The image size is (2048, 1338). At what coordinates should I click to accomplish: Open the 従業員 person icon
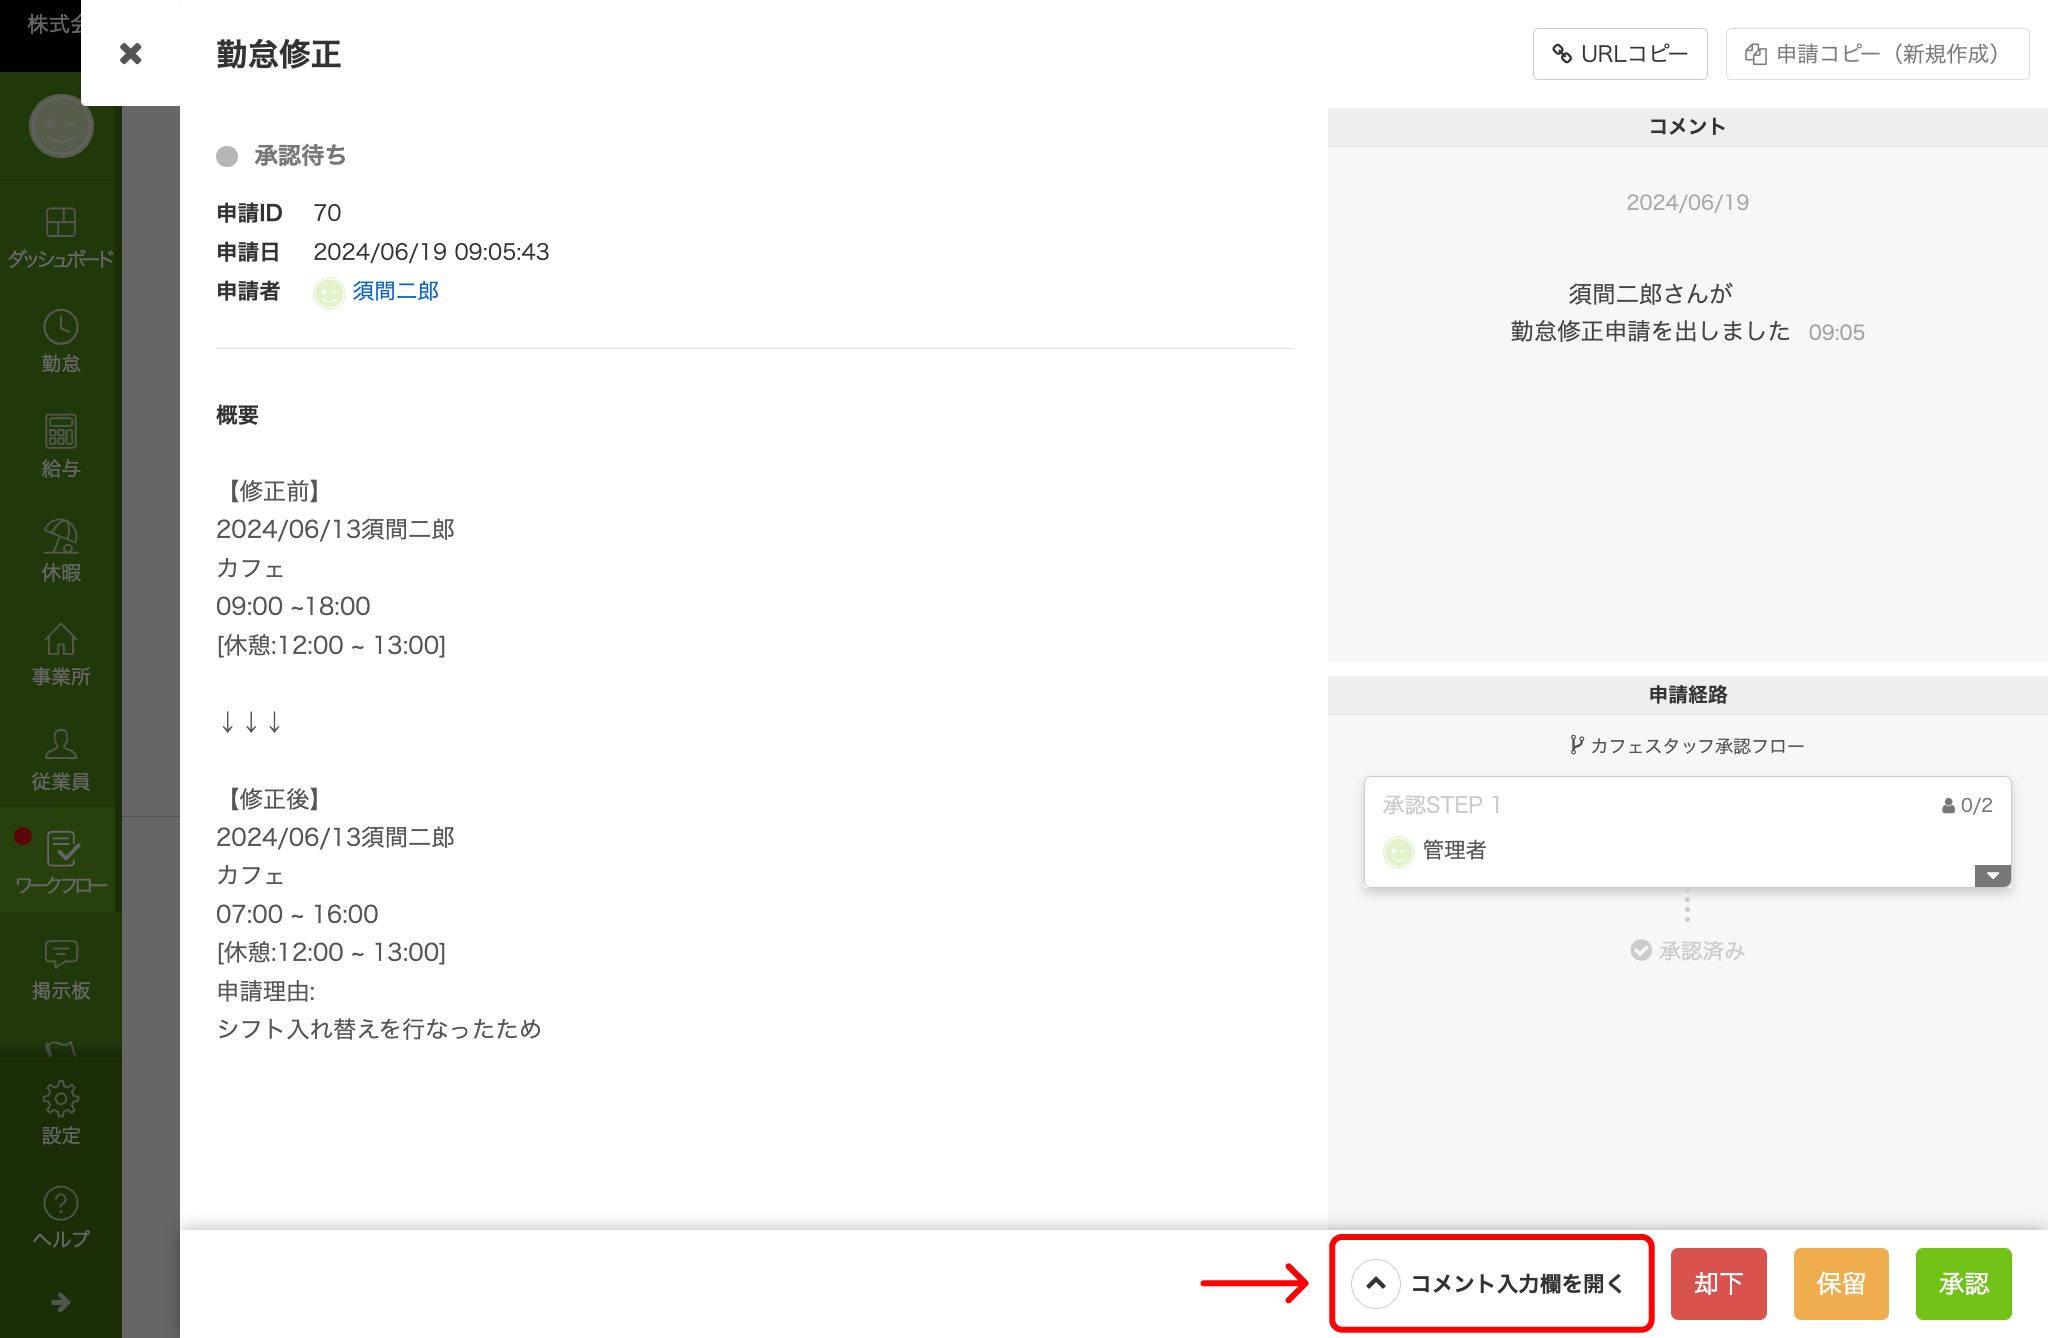point(61,745)
